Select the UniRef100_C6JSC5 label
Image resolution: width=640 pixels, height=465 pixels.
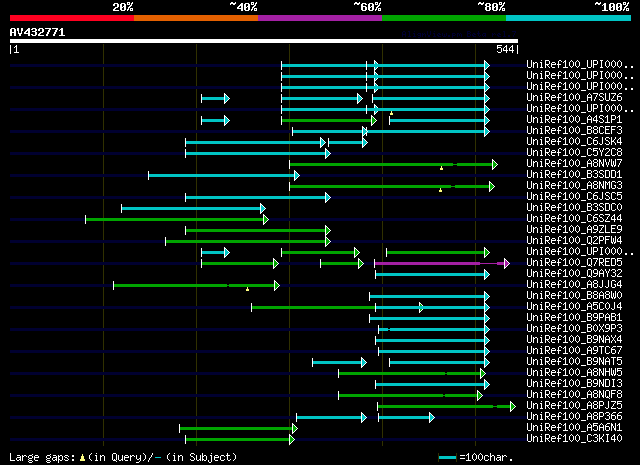point(574,196)
